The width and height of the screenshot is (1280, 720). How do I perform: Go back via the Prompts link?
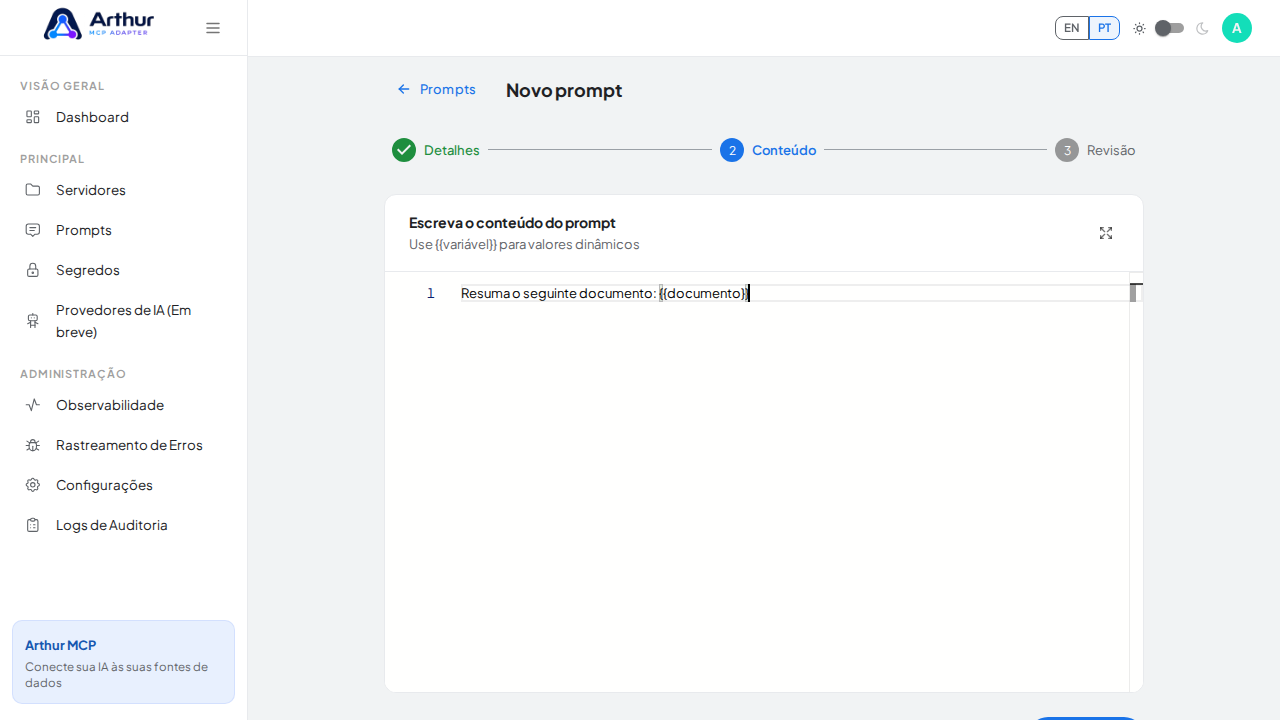437,89
